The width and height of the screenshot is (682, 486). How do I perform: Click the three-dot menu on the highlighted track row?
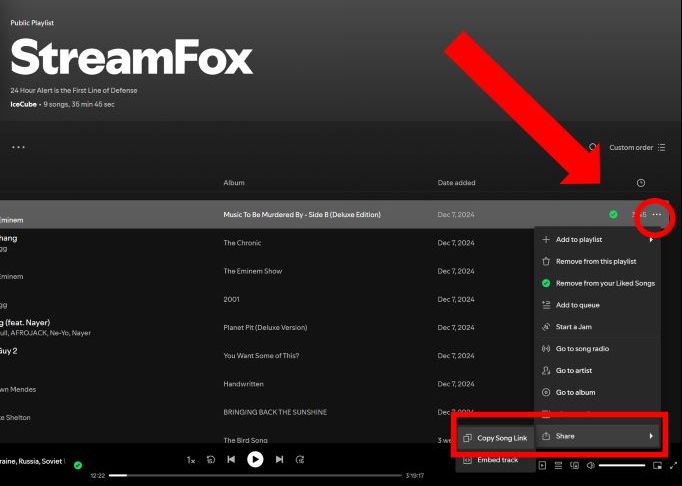click(x=657, y=214)
